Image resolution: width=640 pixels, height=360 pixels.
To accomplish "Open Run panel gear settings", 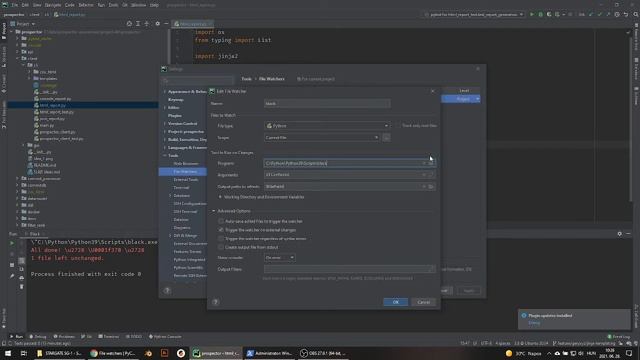I will click(620, 233).
